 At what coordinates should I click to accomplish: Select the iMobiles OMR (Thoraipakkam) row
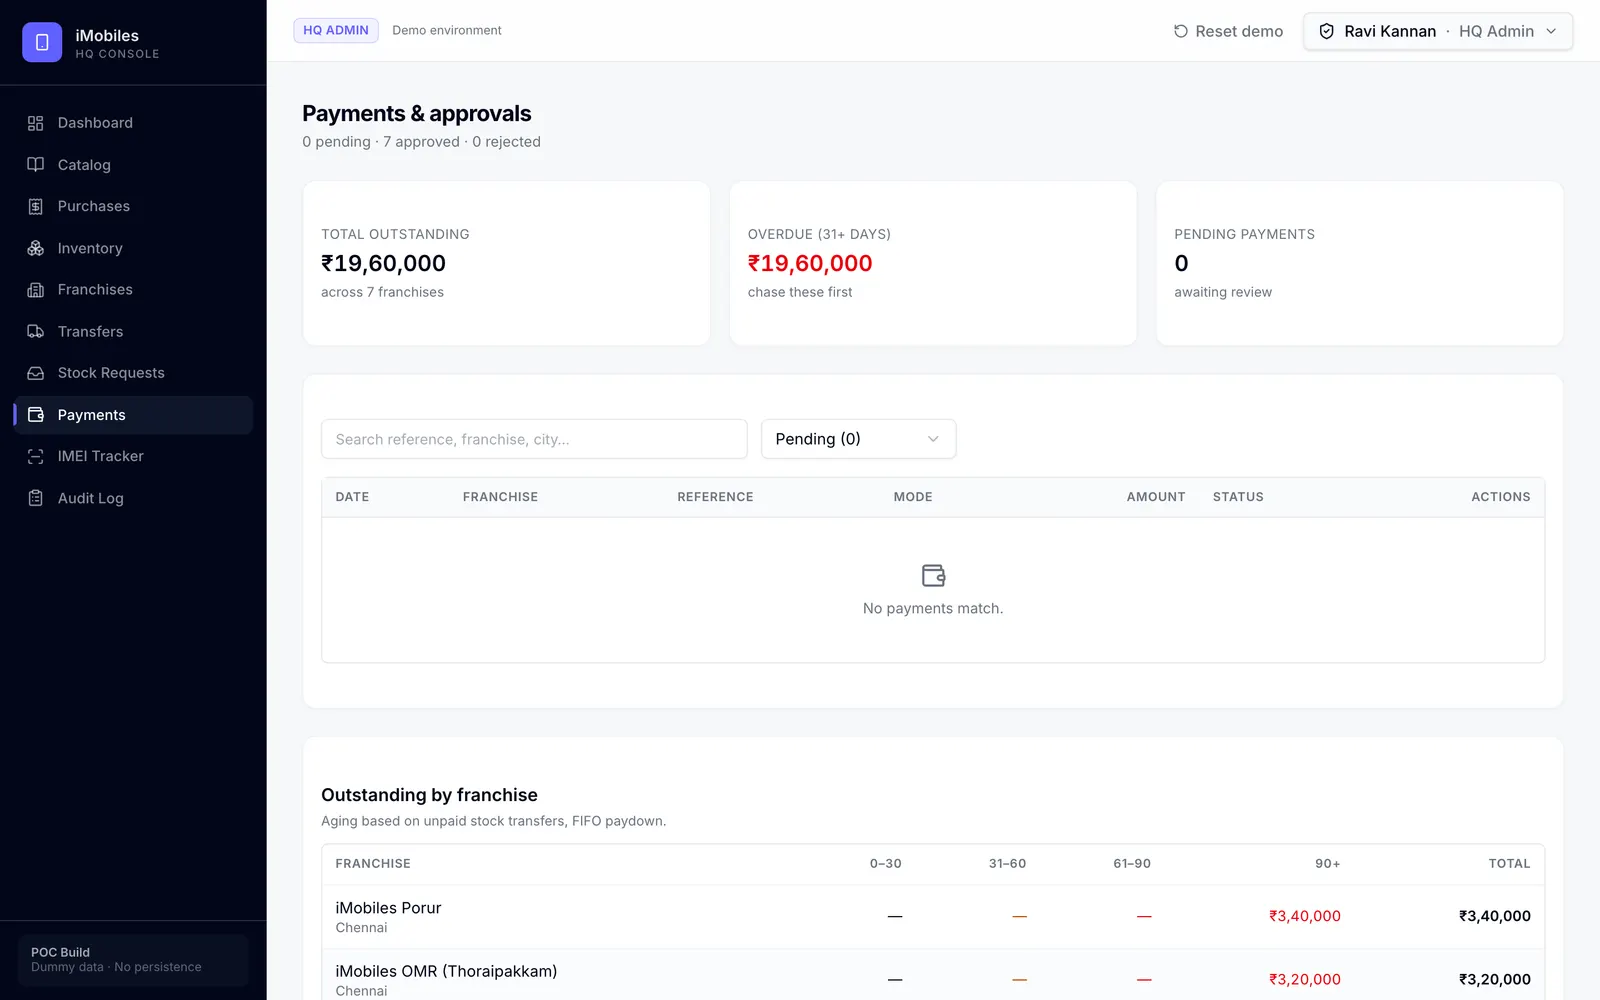[x=933, y=978]
